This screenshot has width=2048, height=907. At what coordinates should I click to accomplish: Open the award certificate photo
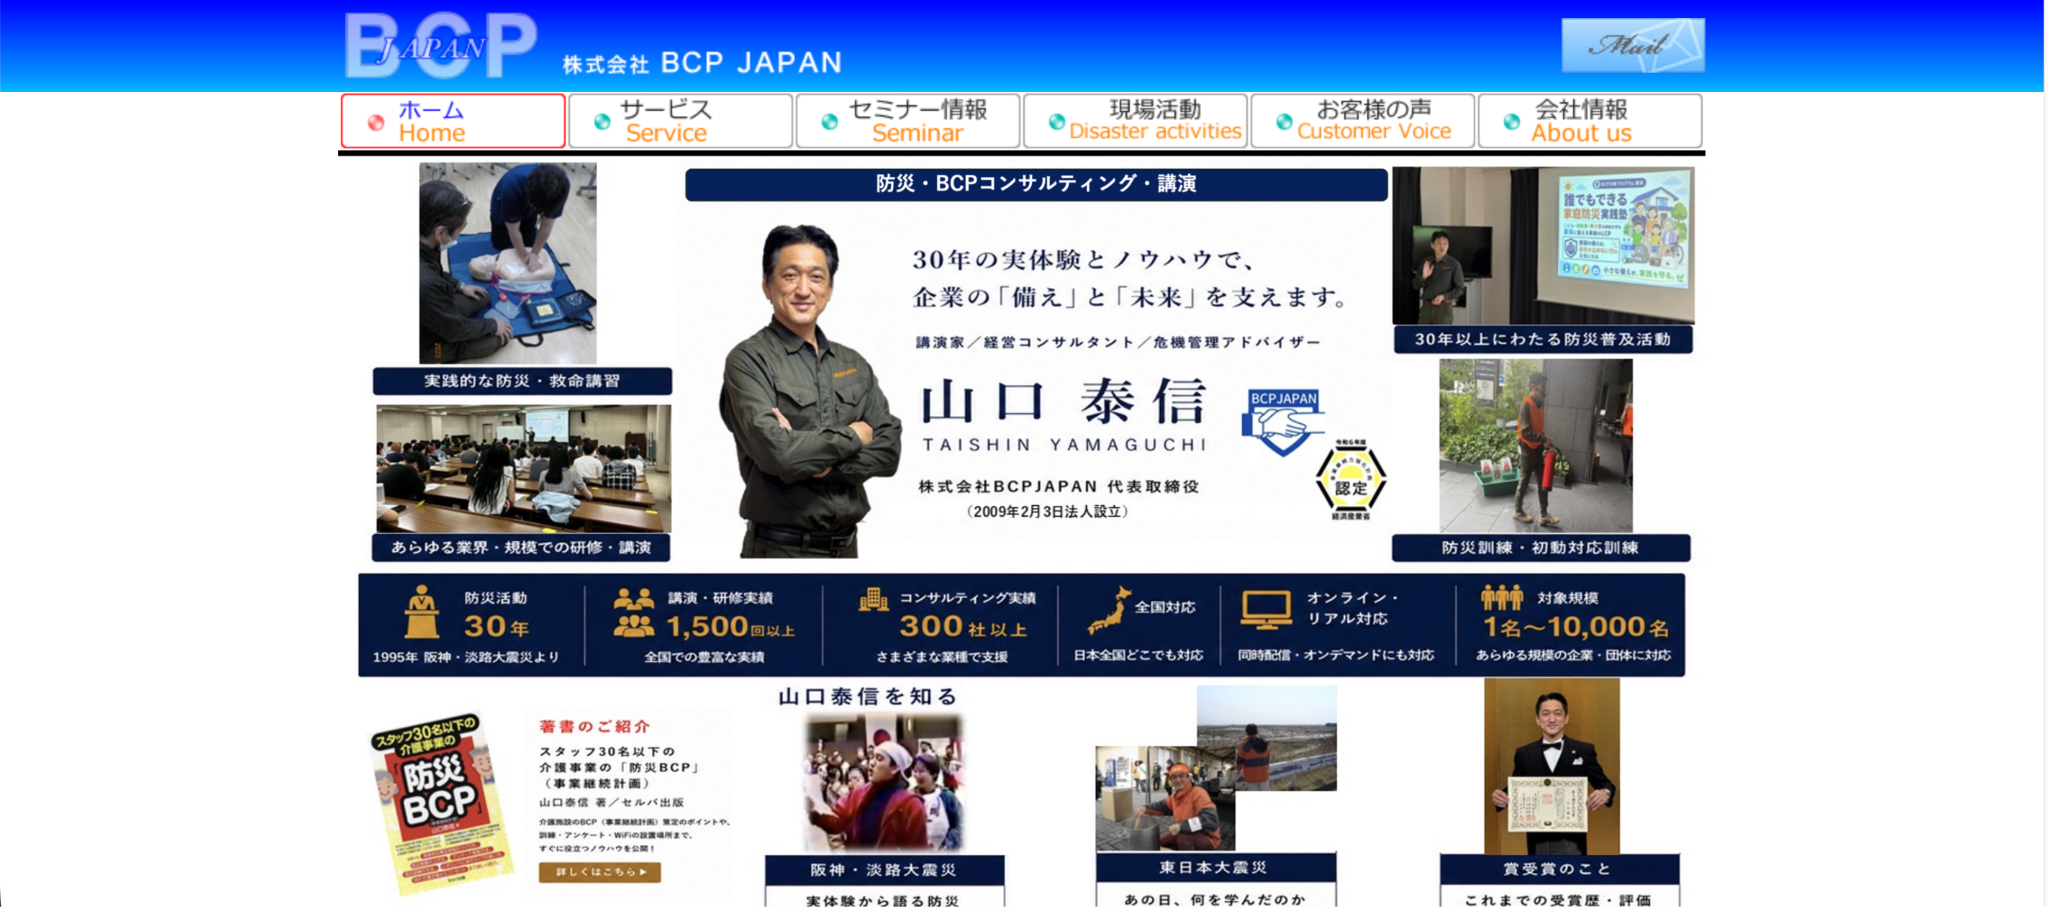[x=1552, y=766]
